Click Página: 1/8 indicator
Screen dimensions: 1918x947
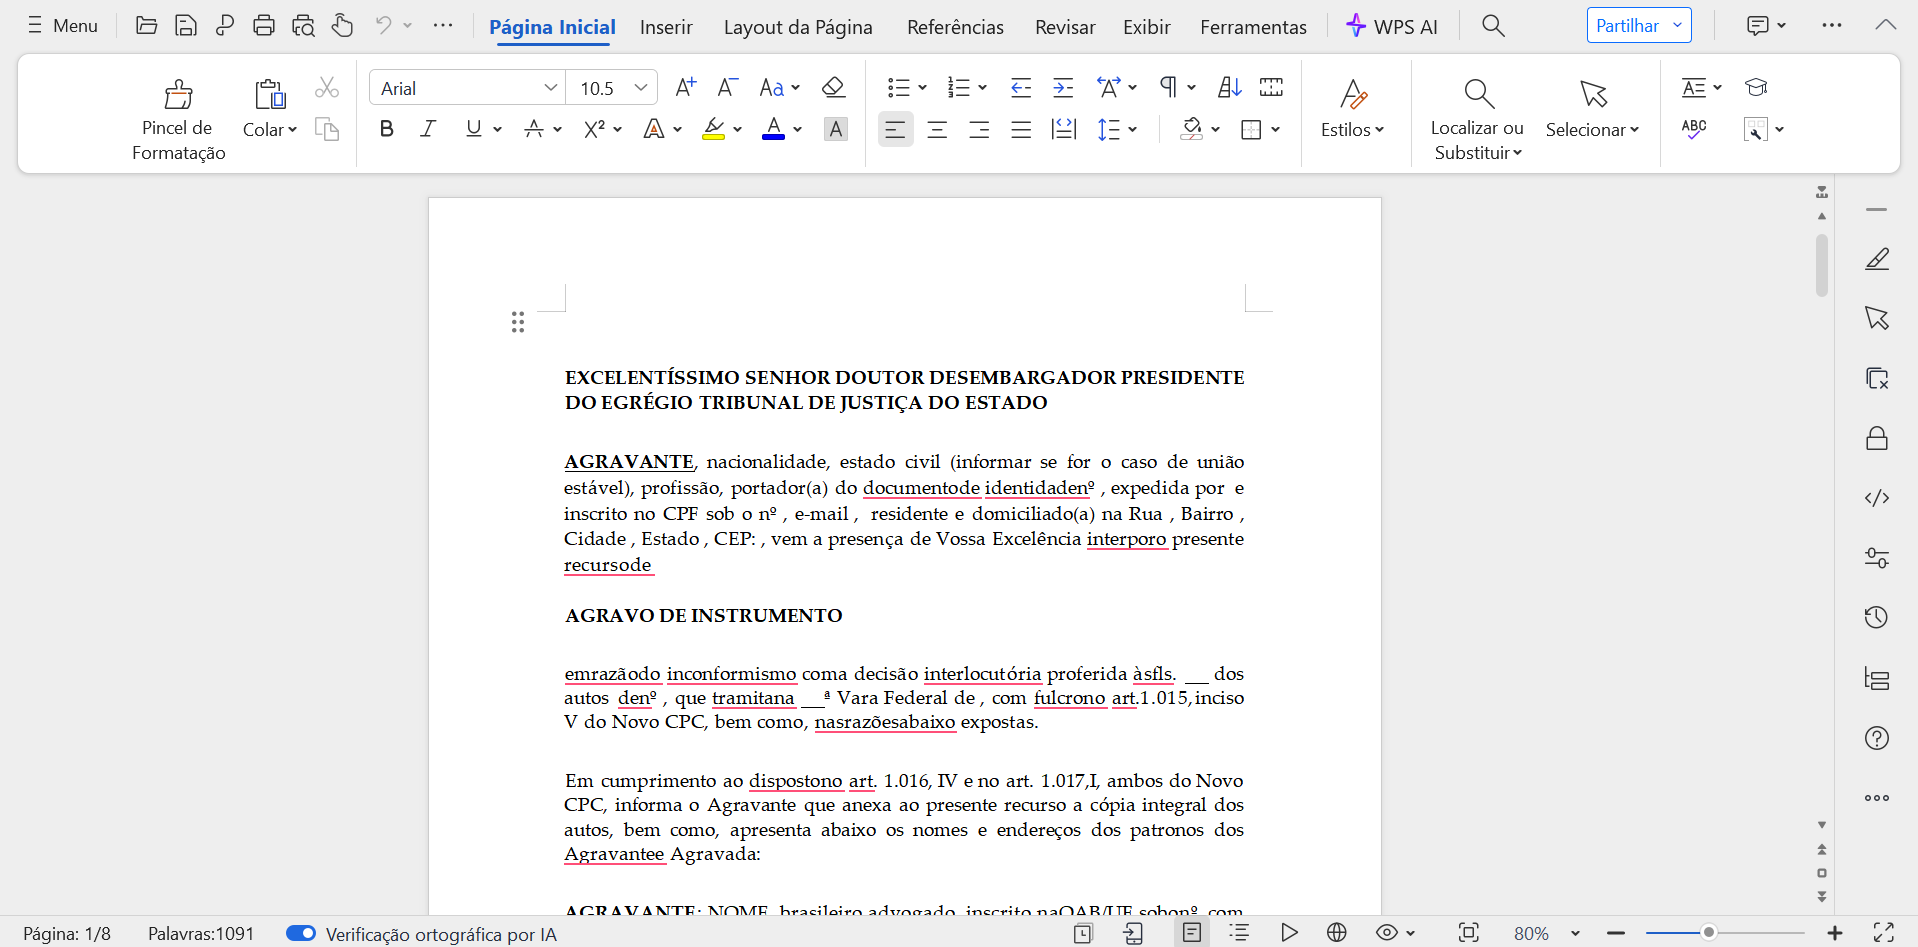click(67, 933)
